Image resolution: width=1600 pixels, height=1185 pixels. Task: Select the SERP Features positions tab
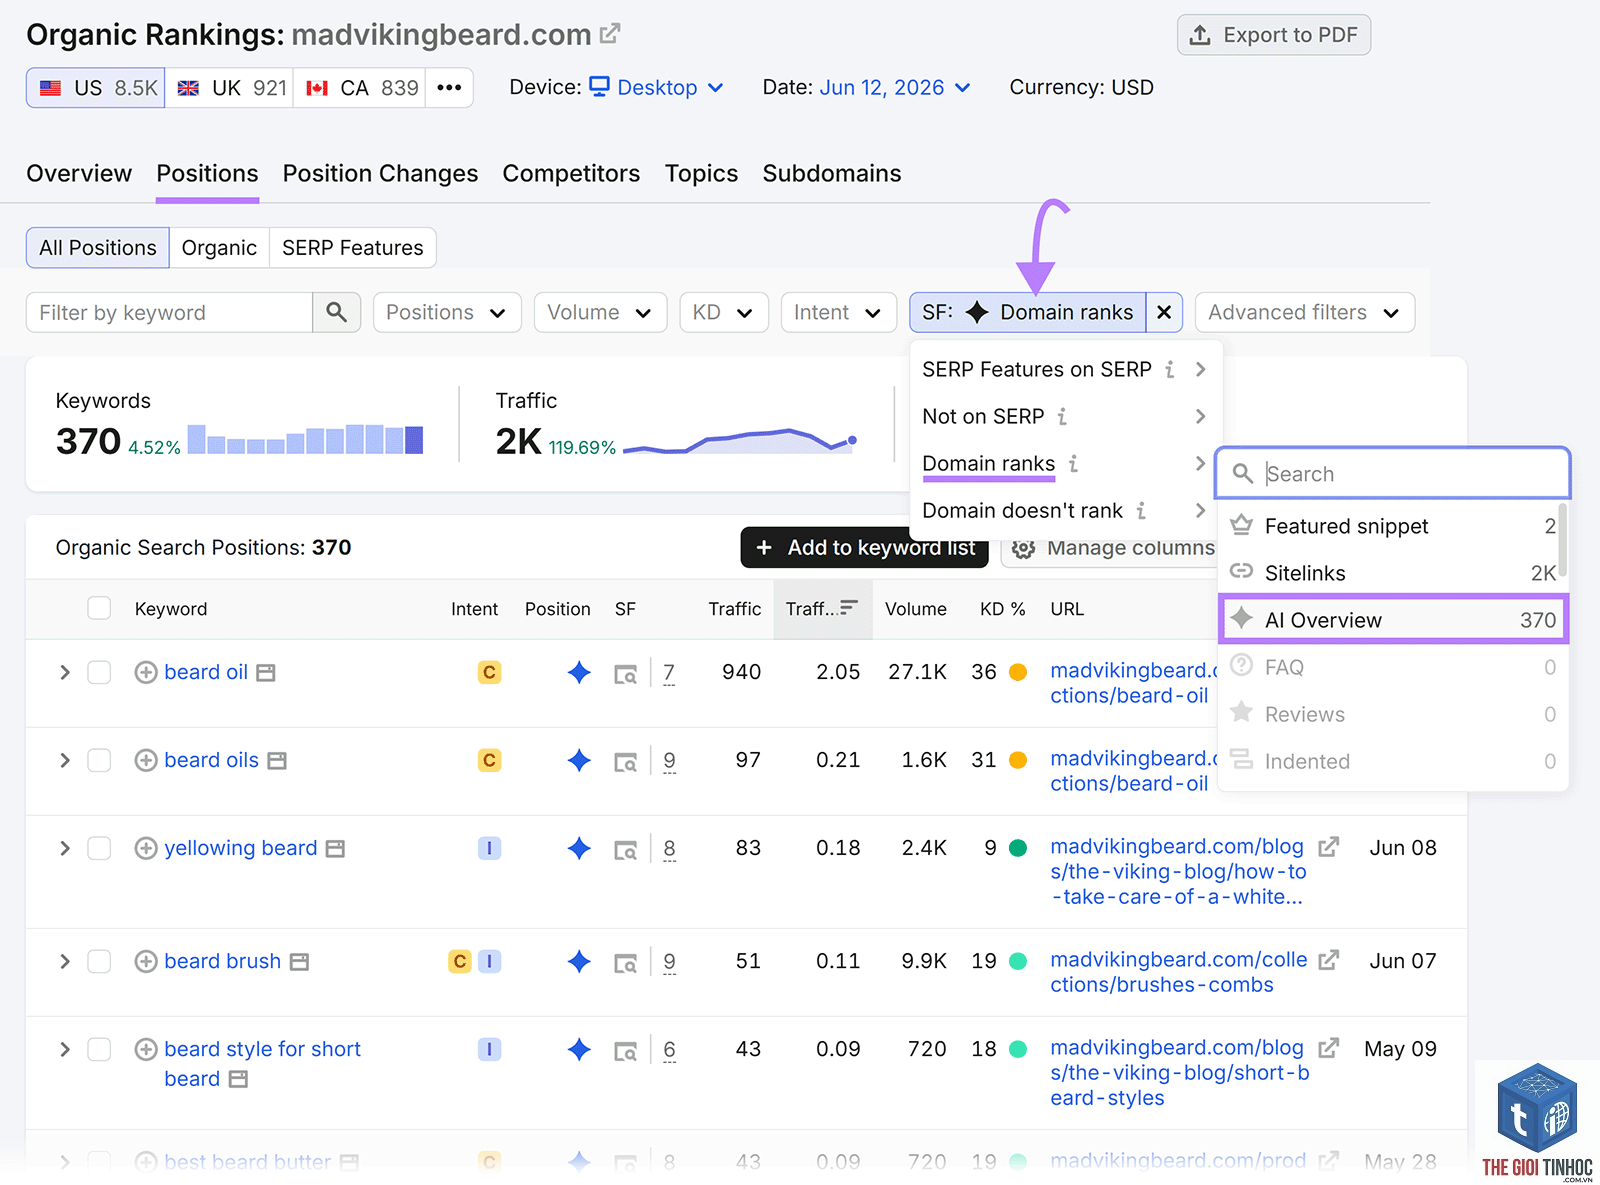(353, 248)
